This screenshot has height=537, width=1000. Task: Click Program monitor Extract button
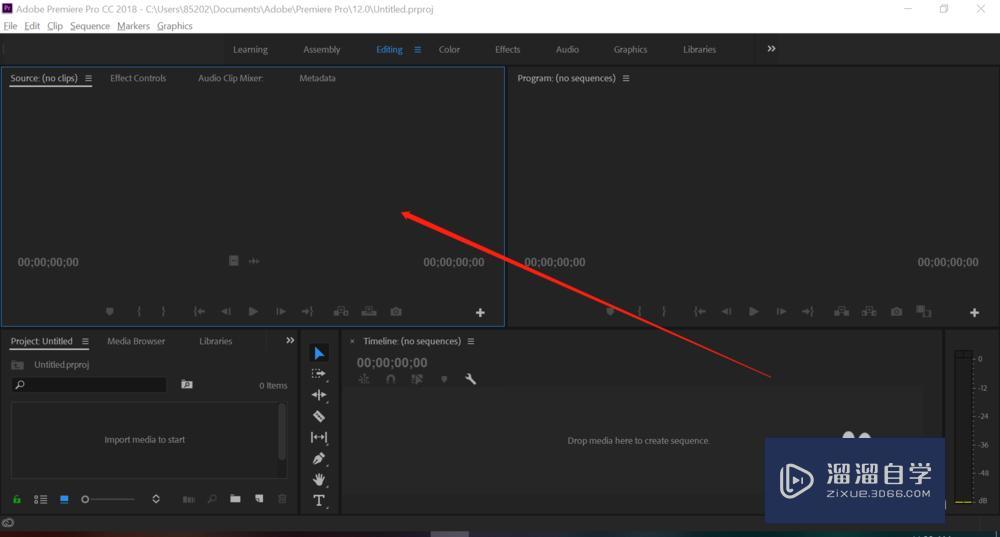[x=869, y=311]
